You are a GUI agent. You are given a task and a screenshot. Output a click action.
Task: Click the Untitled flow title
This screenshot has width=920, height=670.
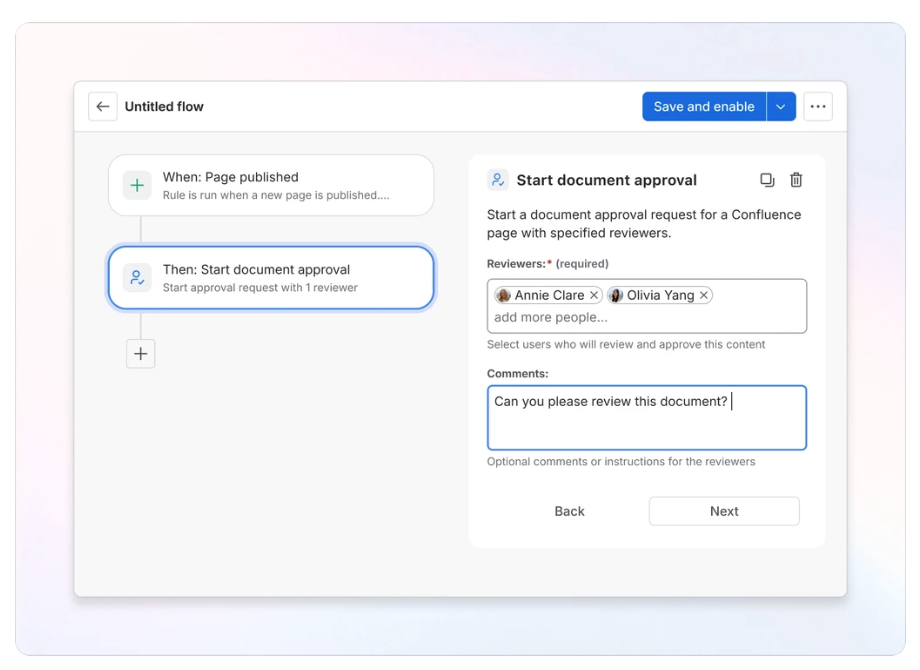164,107
